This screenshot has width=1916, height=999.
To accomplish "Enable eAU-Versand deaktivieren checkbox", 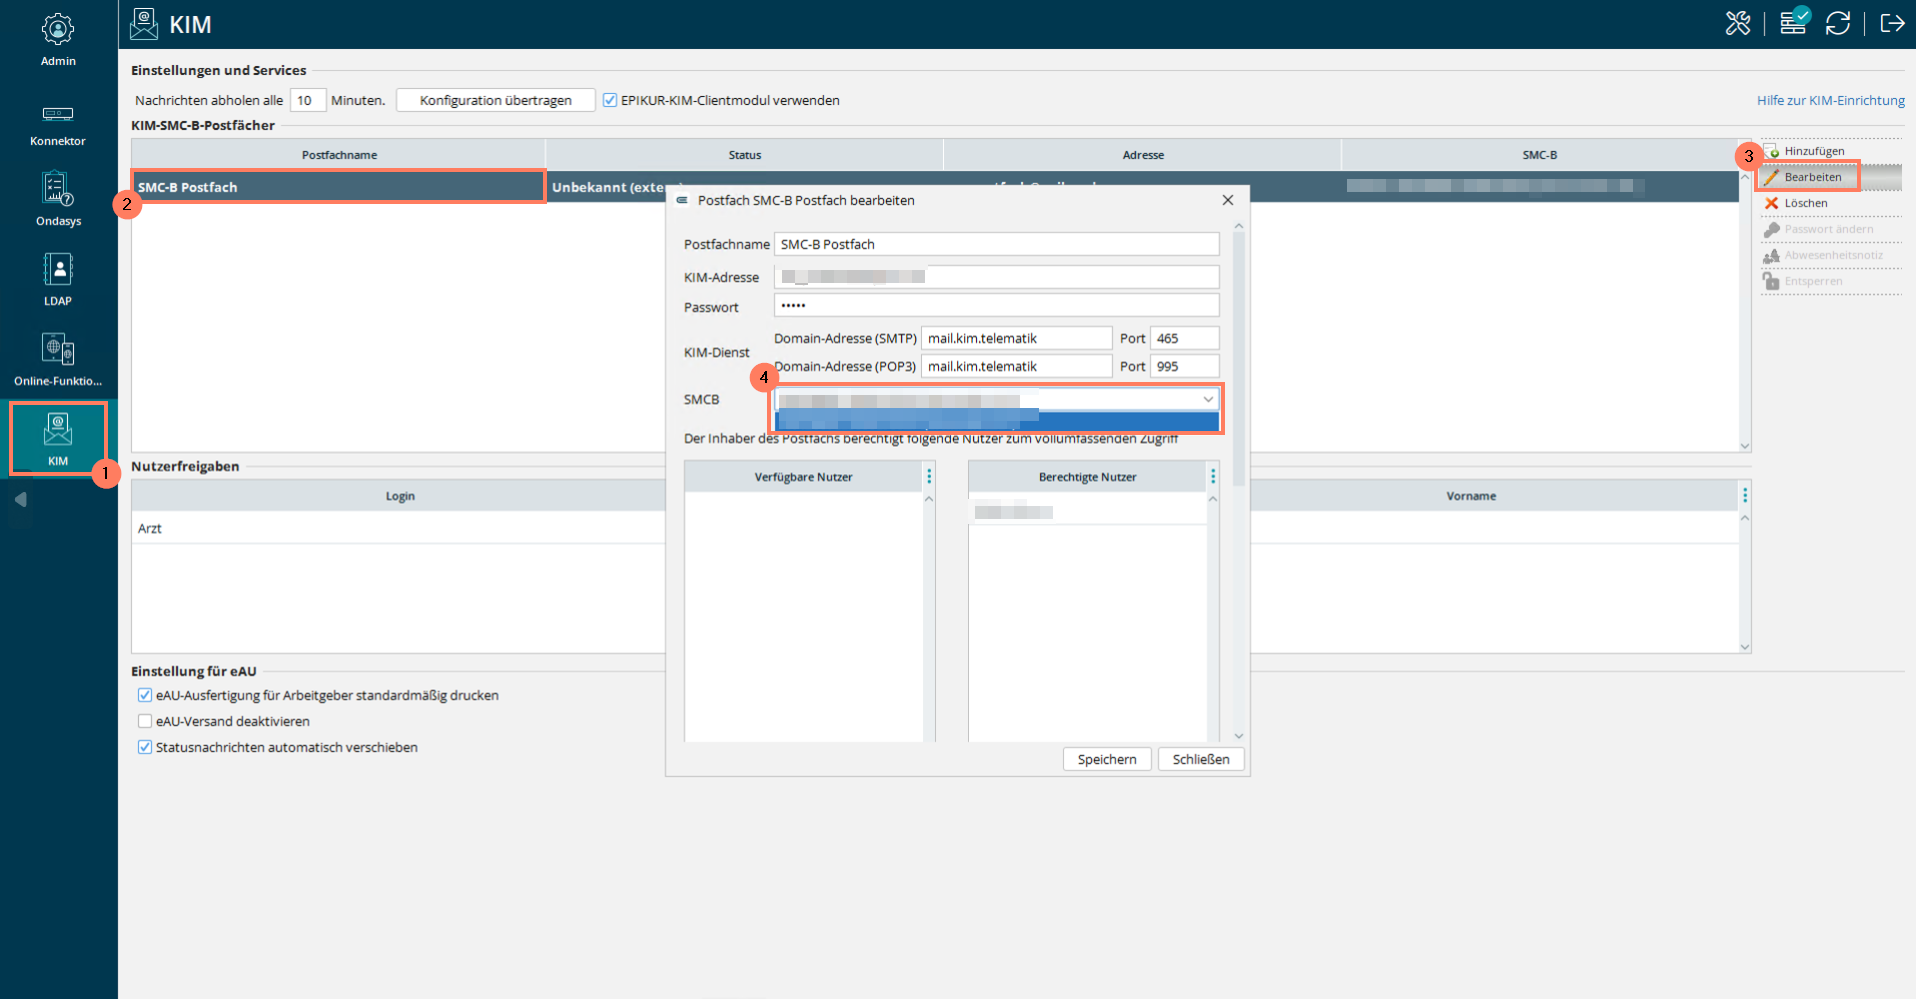I will (145, 721).
